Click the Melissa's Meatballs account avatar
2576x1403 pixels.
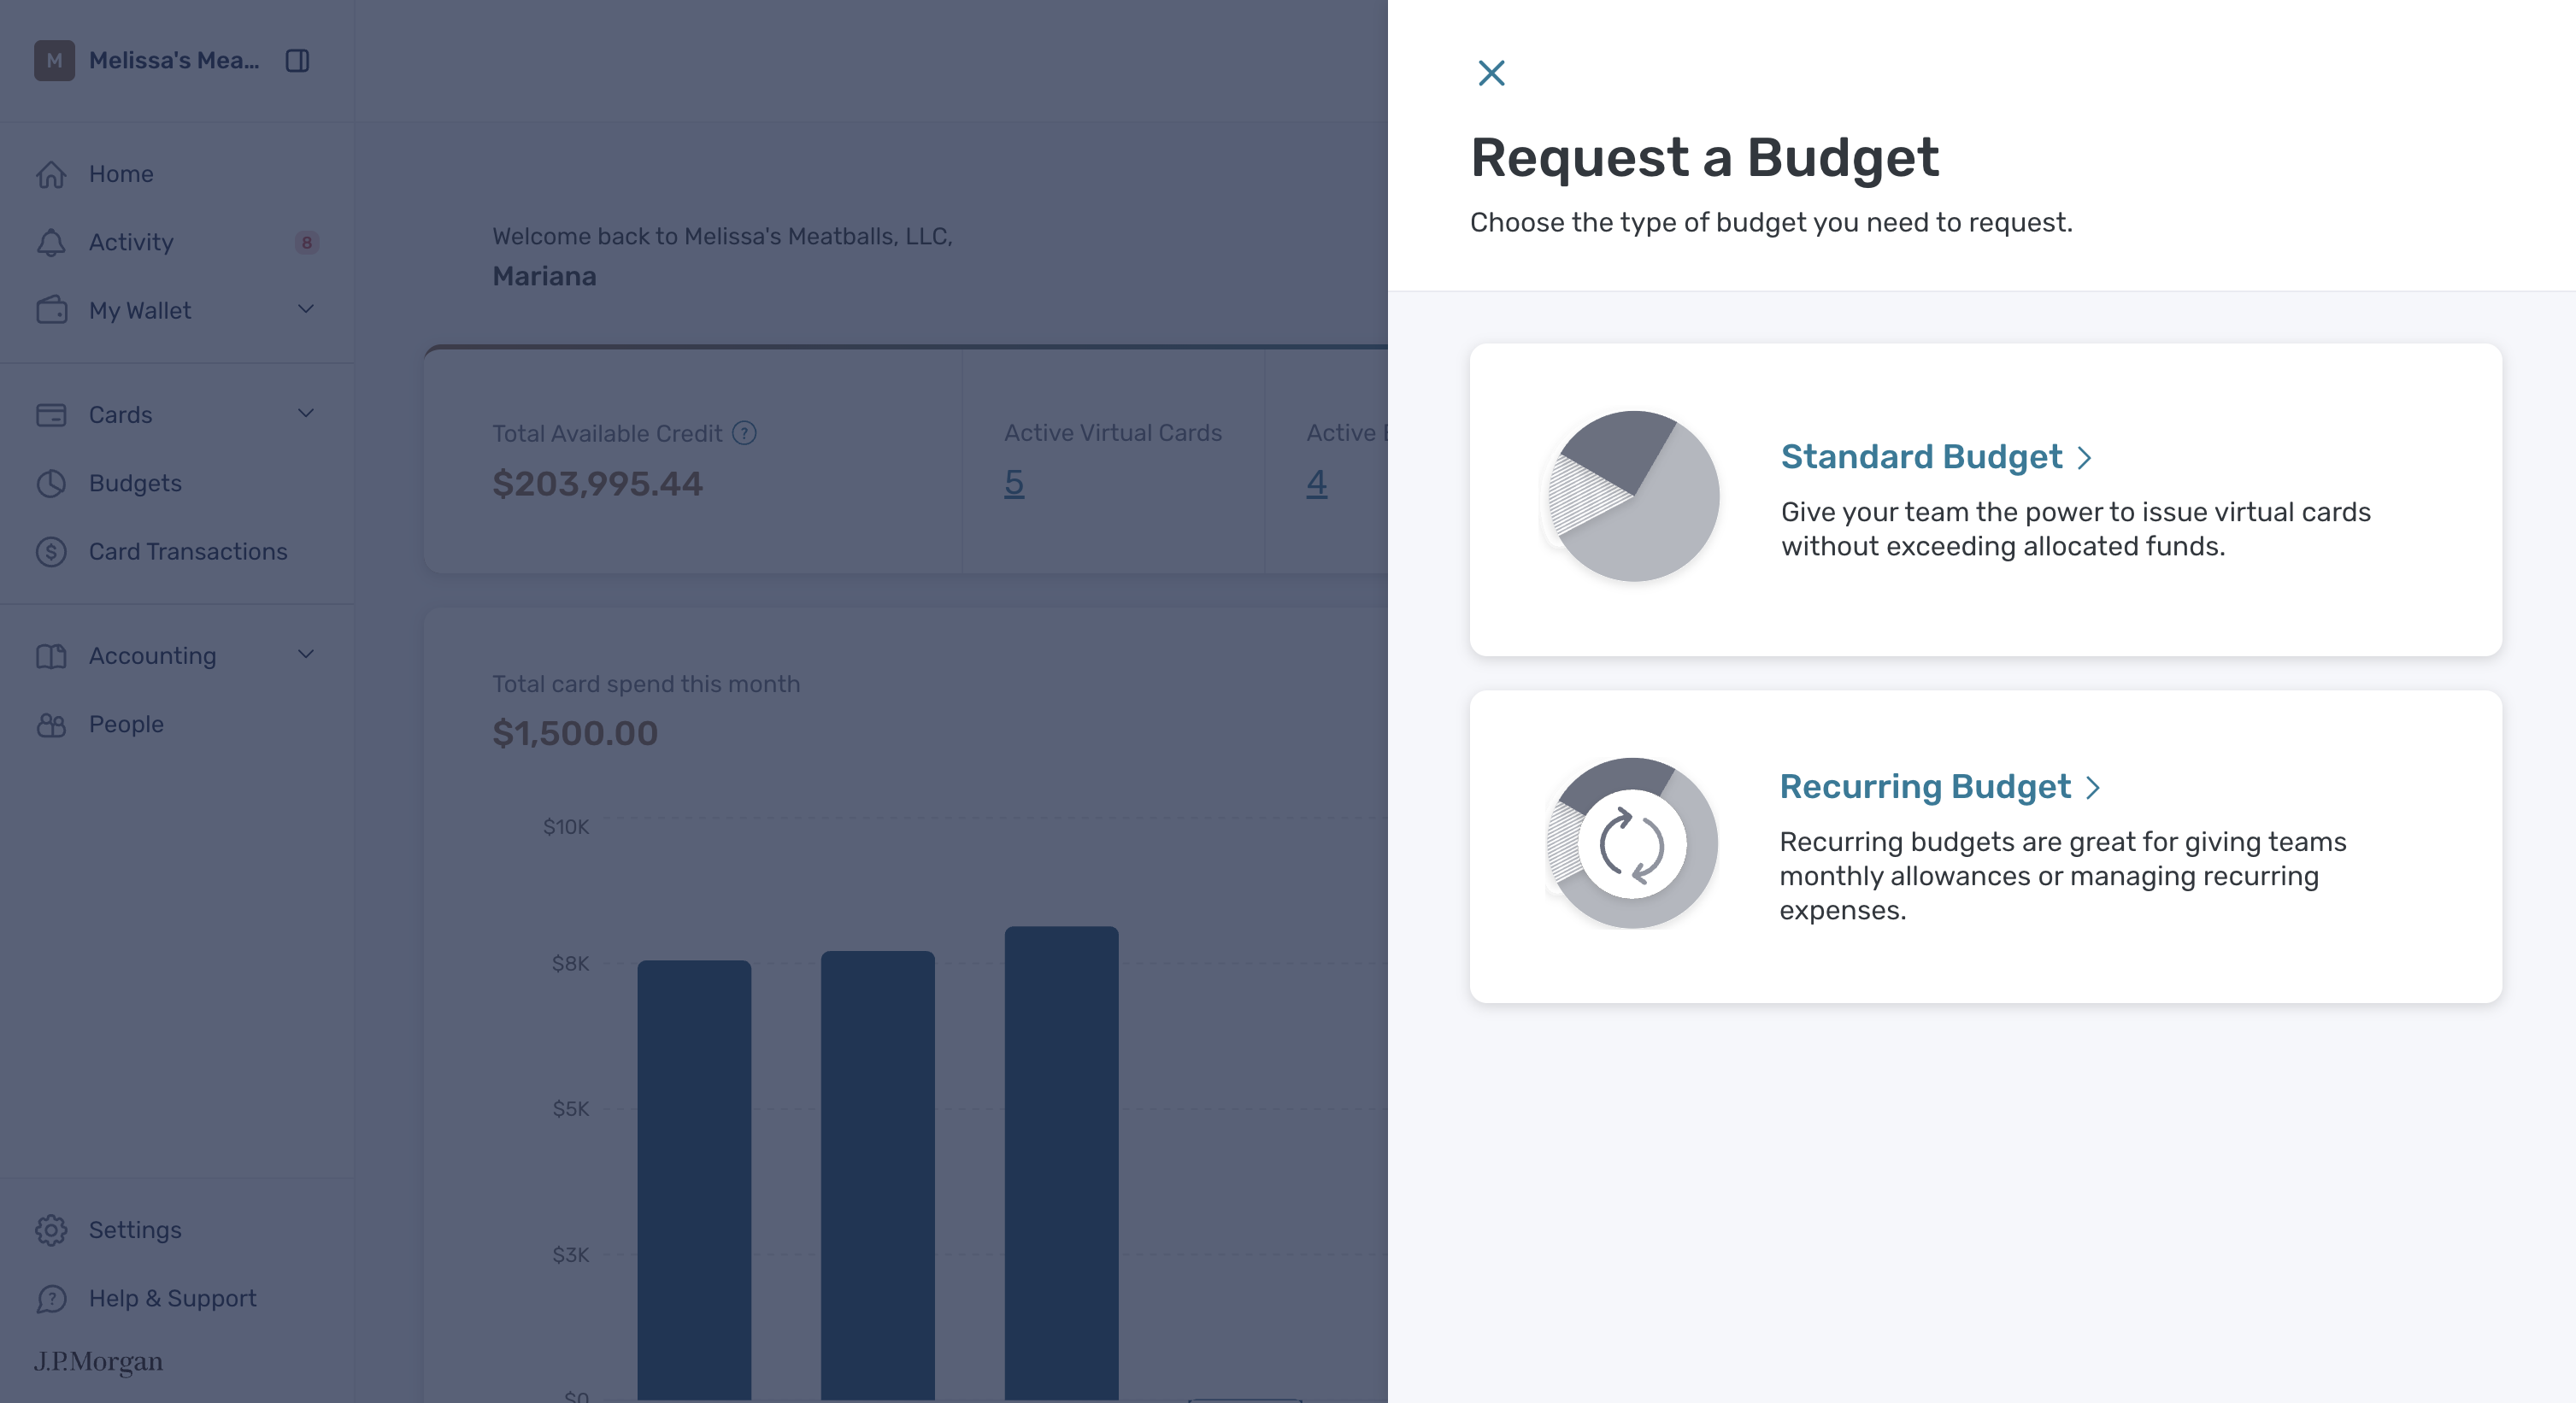click(x=54, y=60)
